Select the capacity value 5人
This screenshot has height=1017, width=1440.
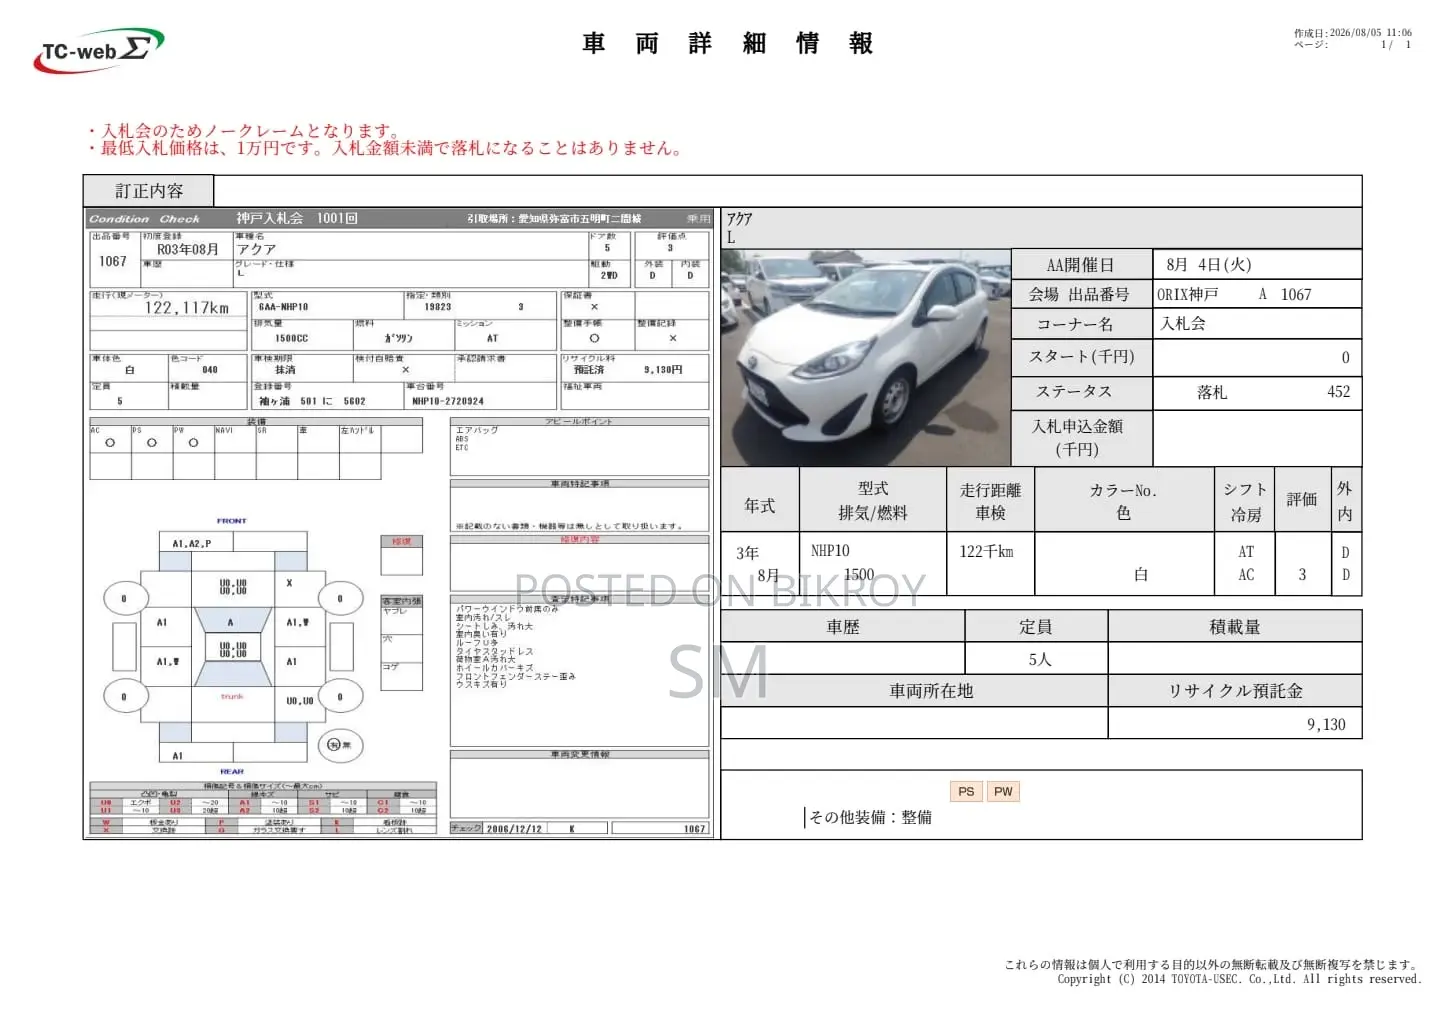coord(1040,660)
